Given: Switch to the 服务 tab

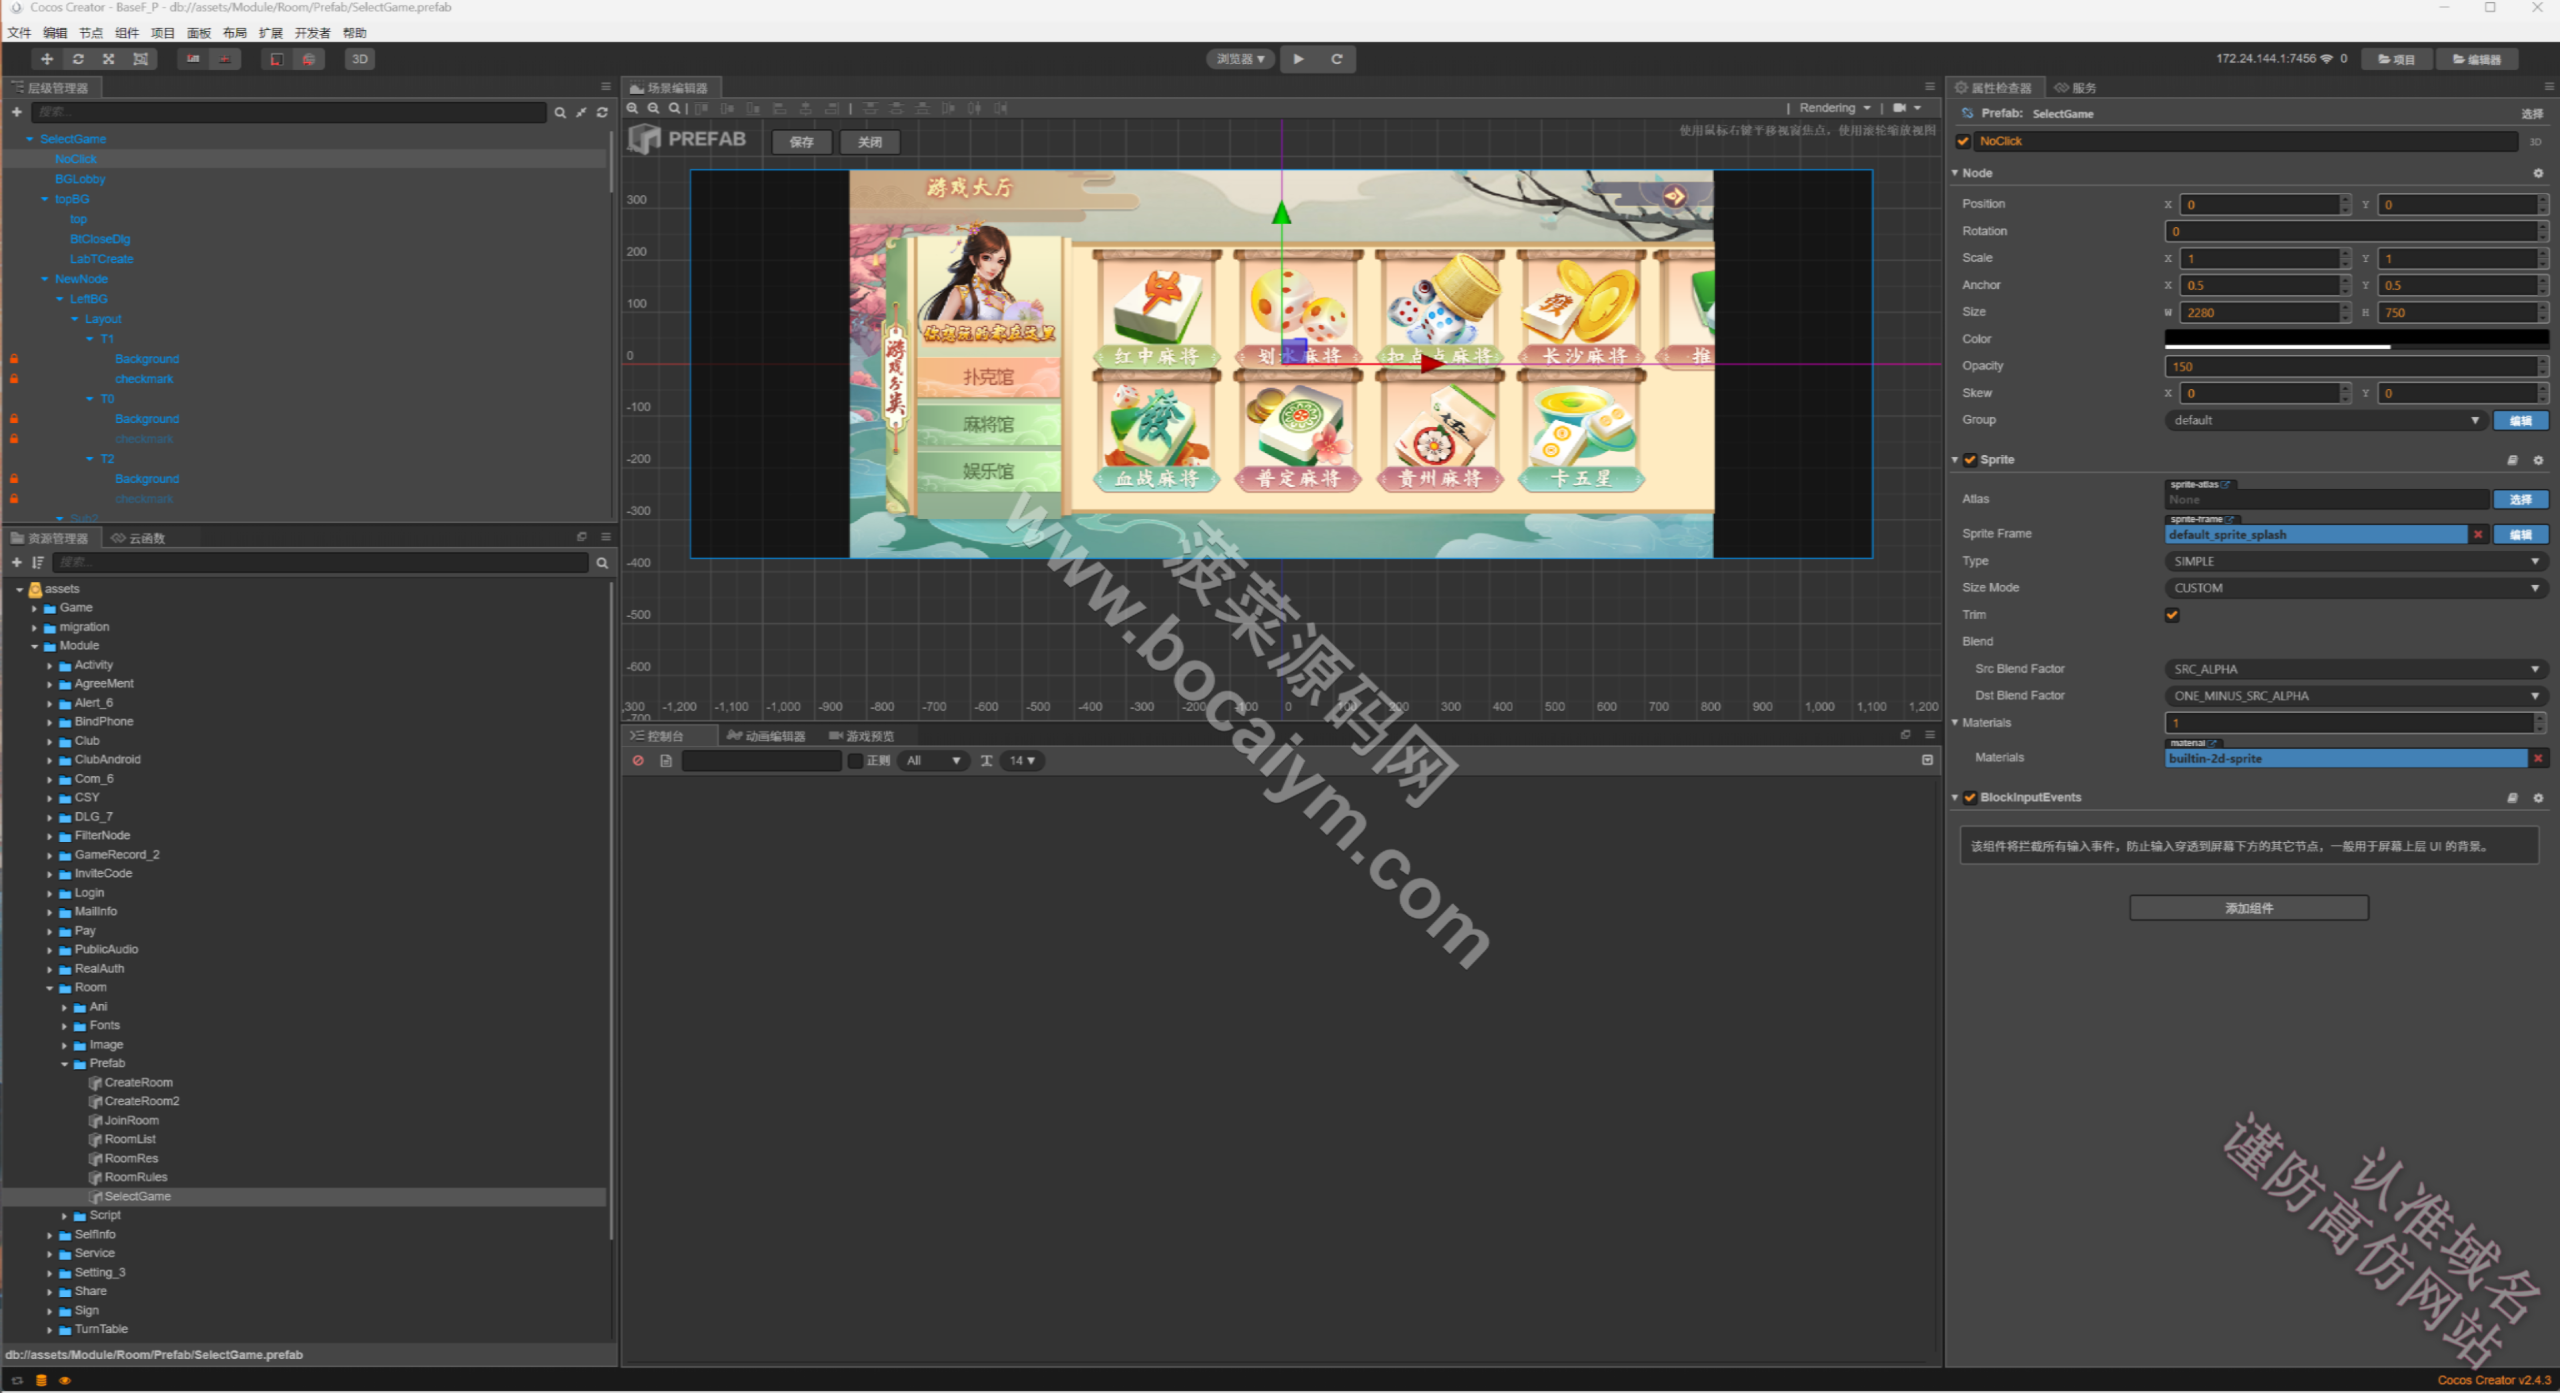Looking at the screenshot, I should tap(2075, 88).
